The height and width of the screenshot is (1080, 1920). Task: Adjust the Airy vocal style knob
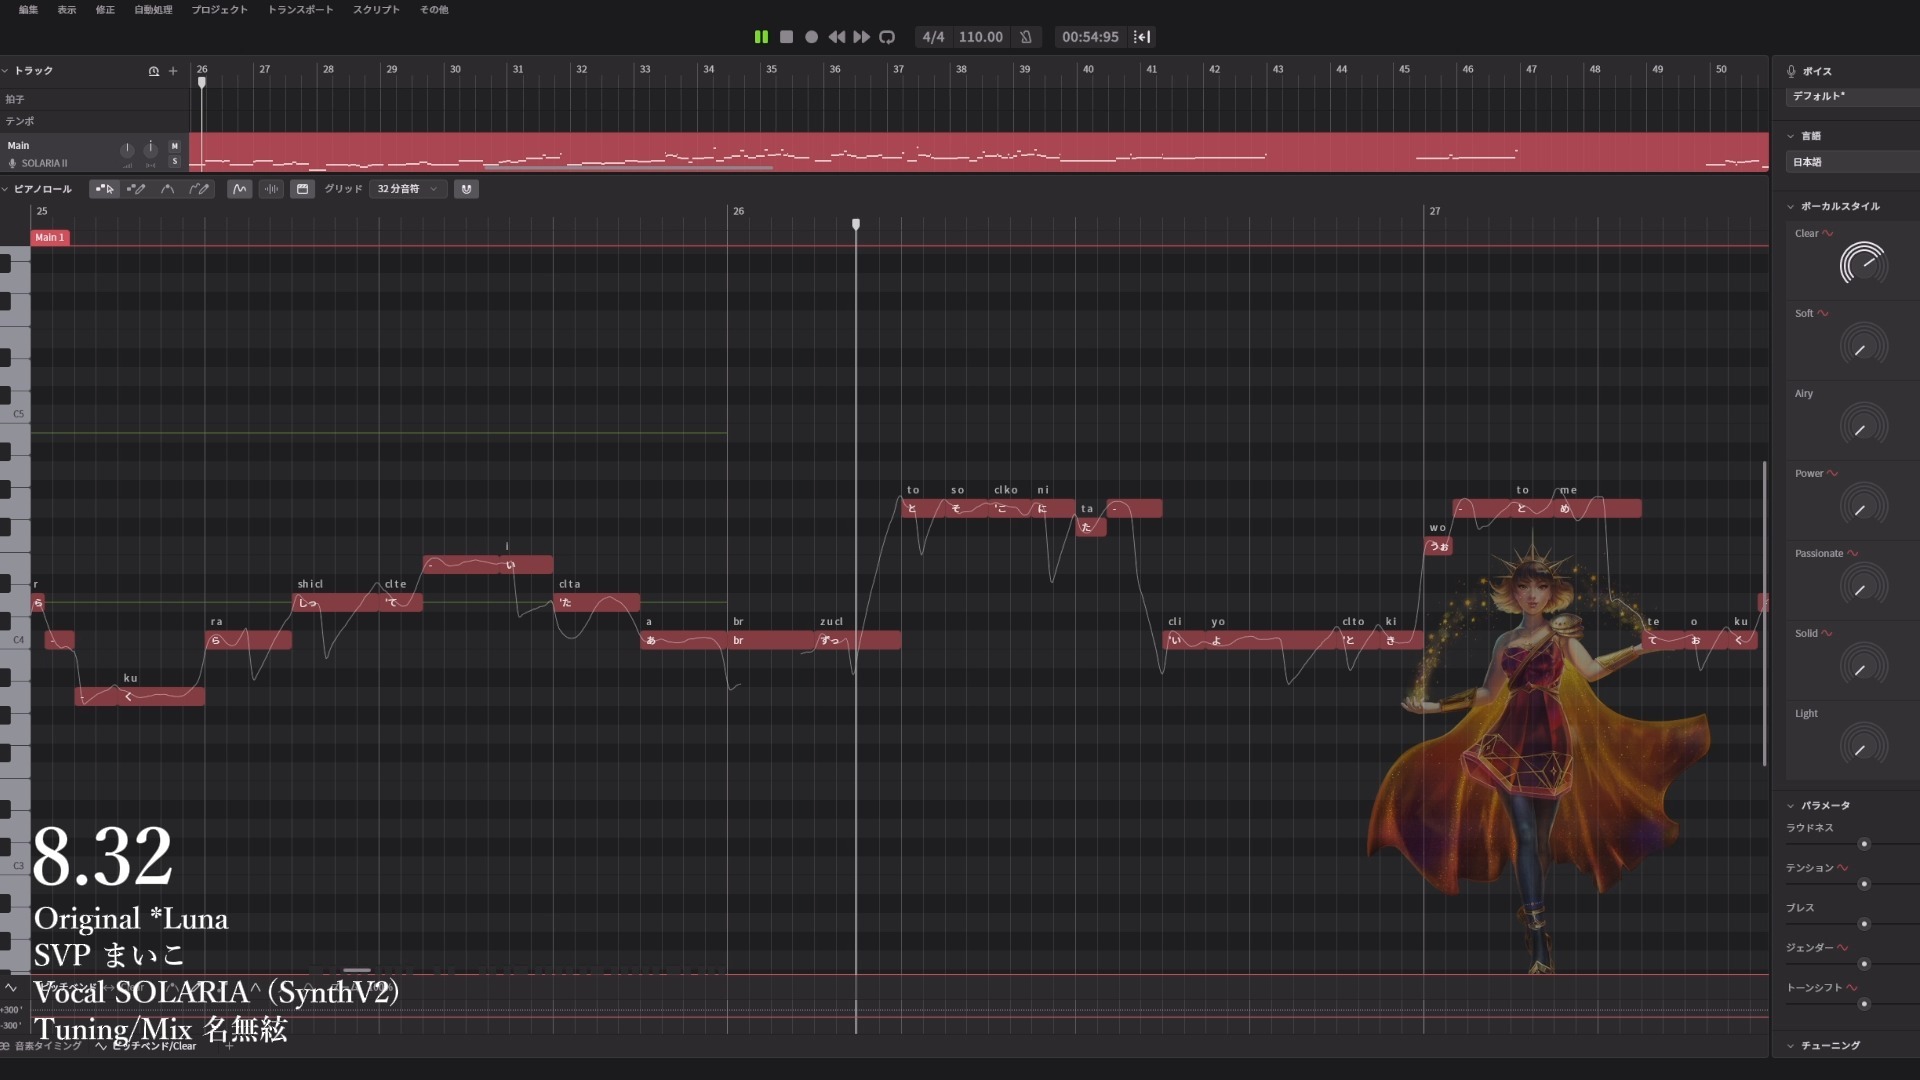(1863, 426)
